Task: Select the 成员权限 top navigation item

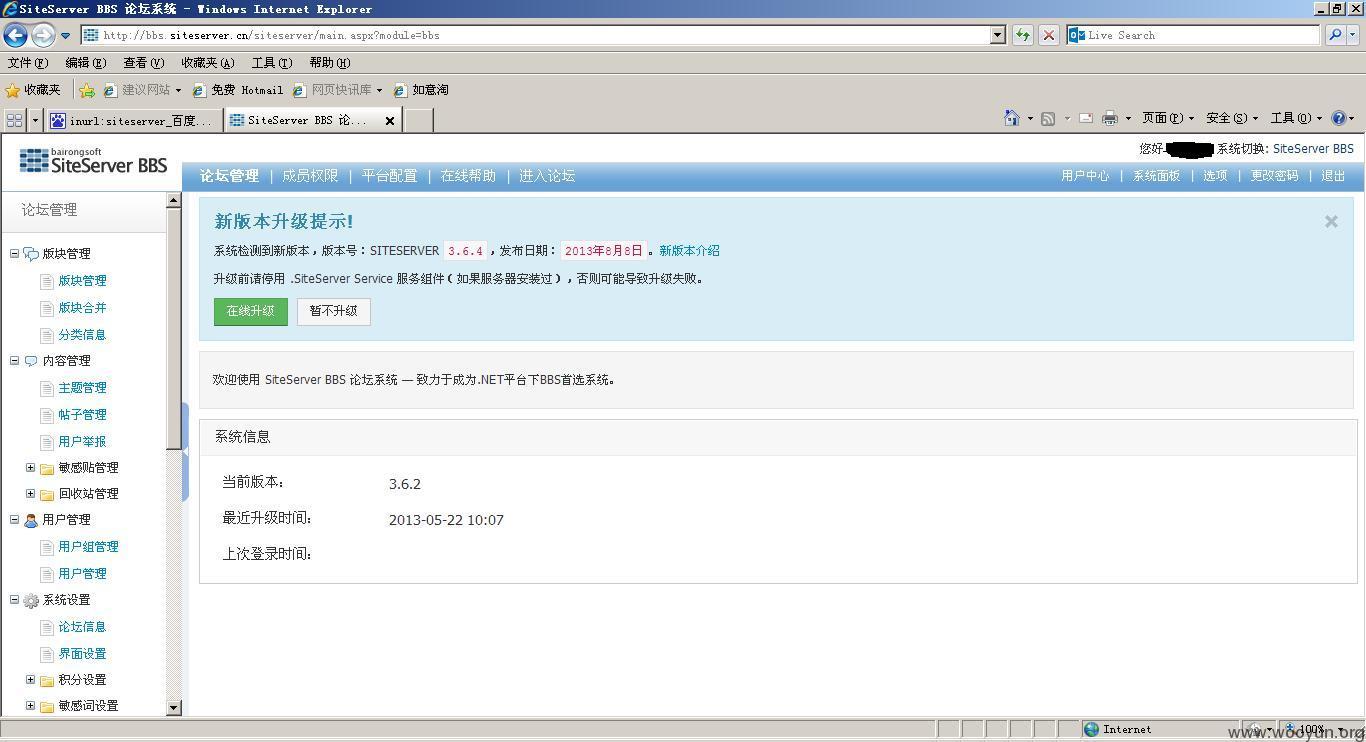Action: click(310, 176)
